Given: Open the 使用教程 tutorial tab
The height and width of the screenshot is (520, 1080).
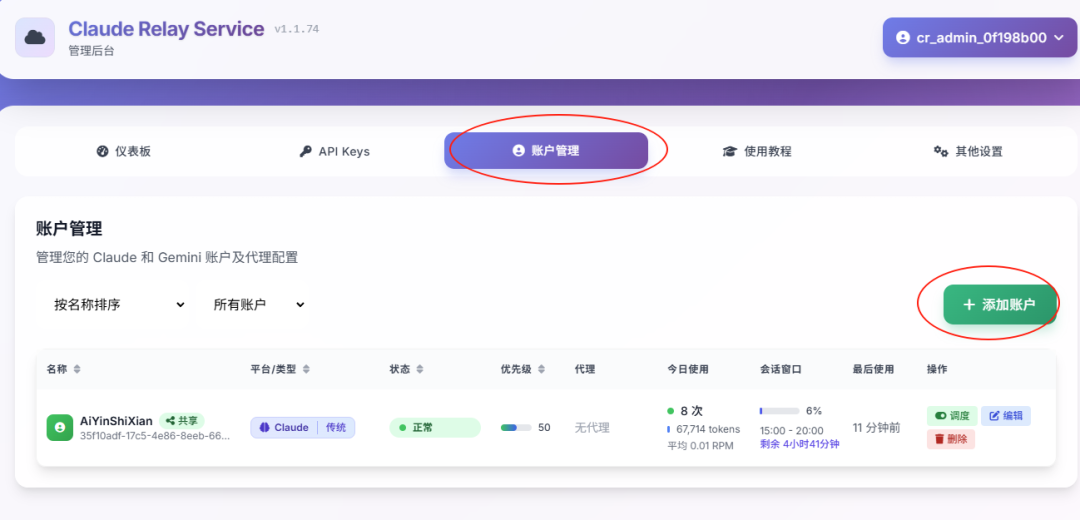Looking at the screenshot, I should point(756,152).
